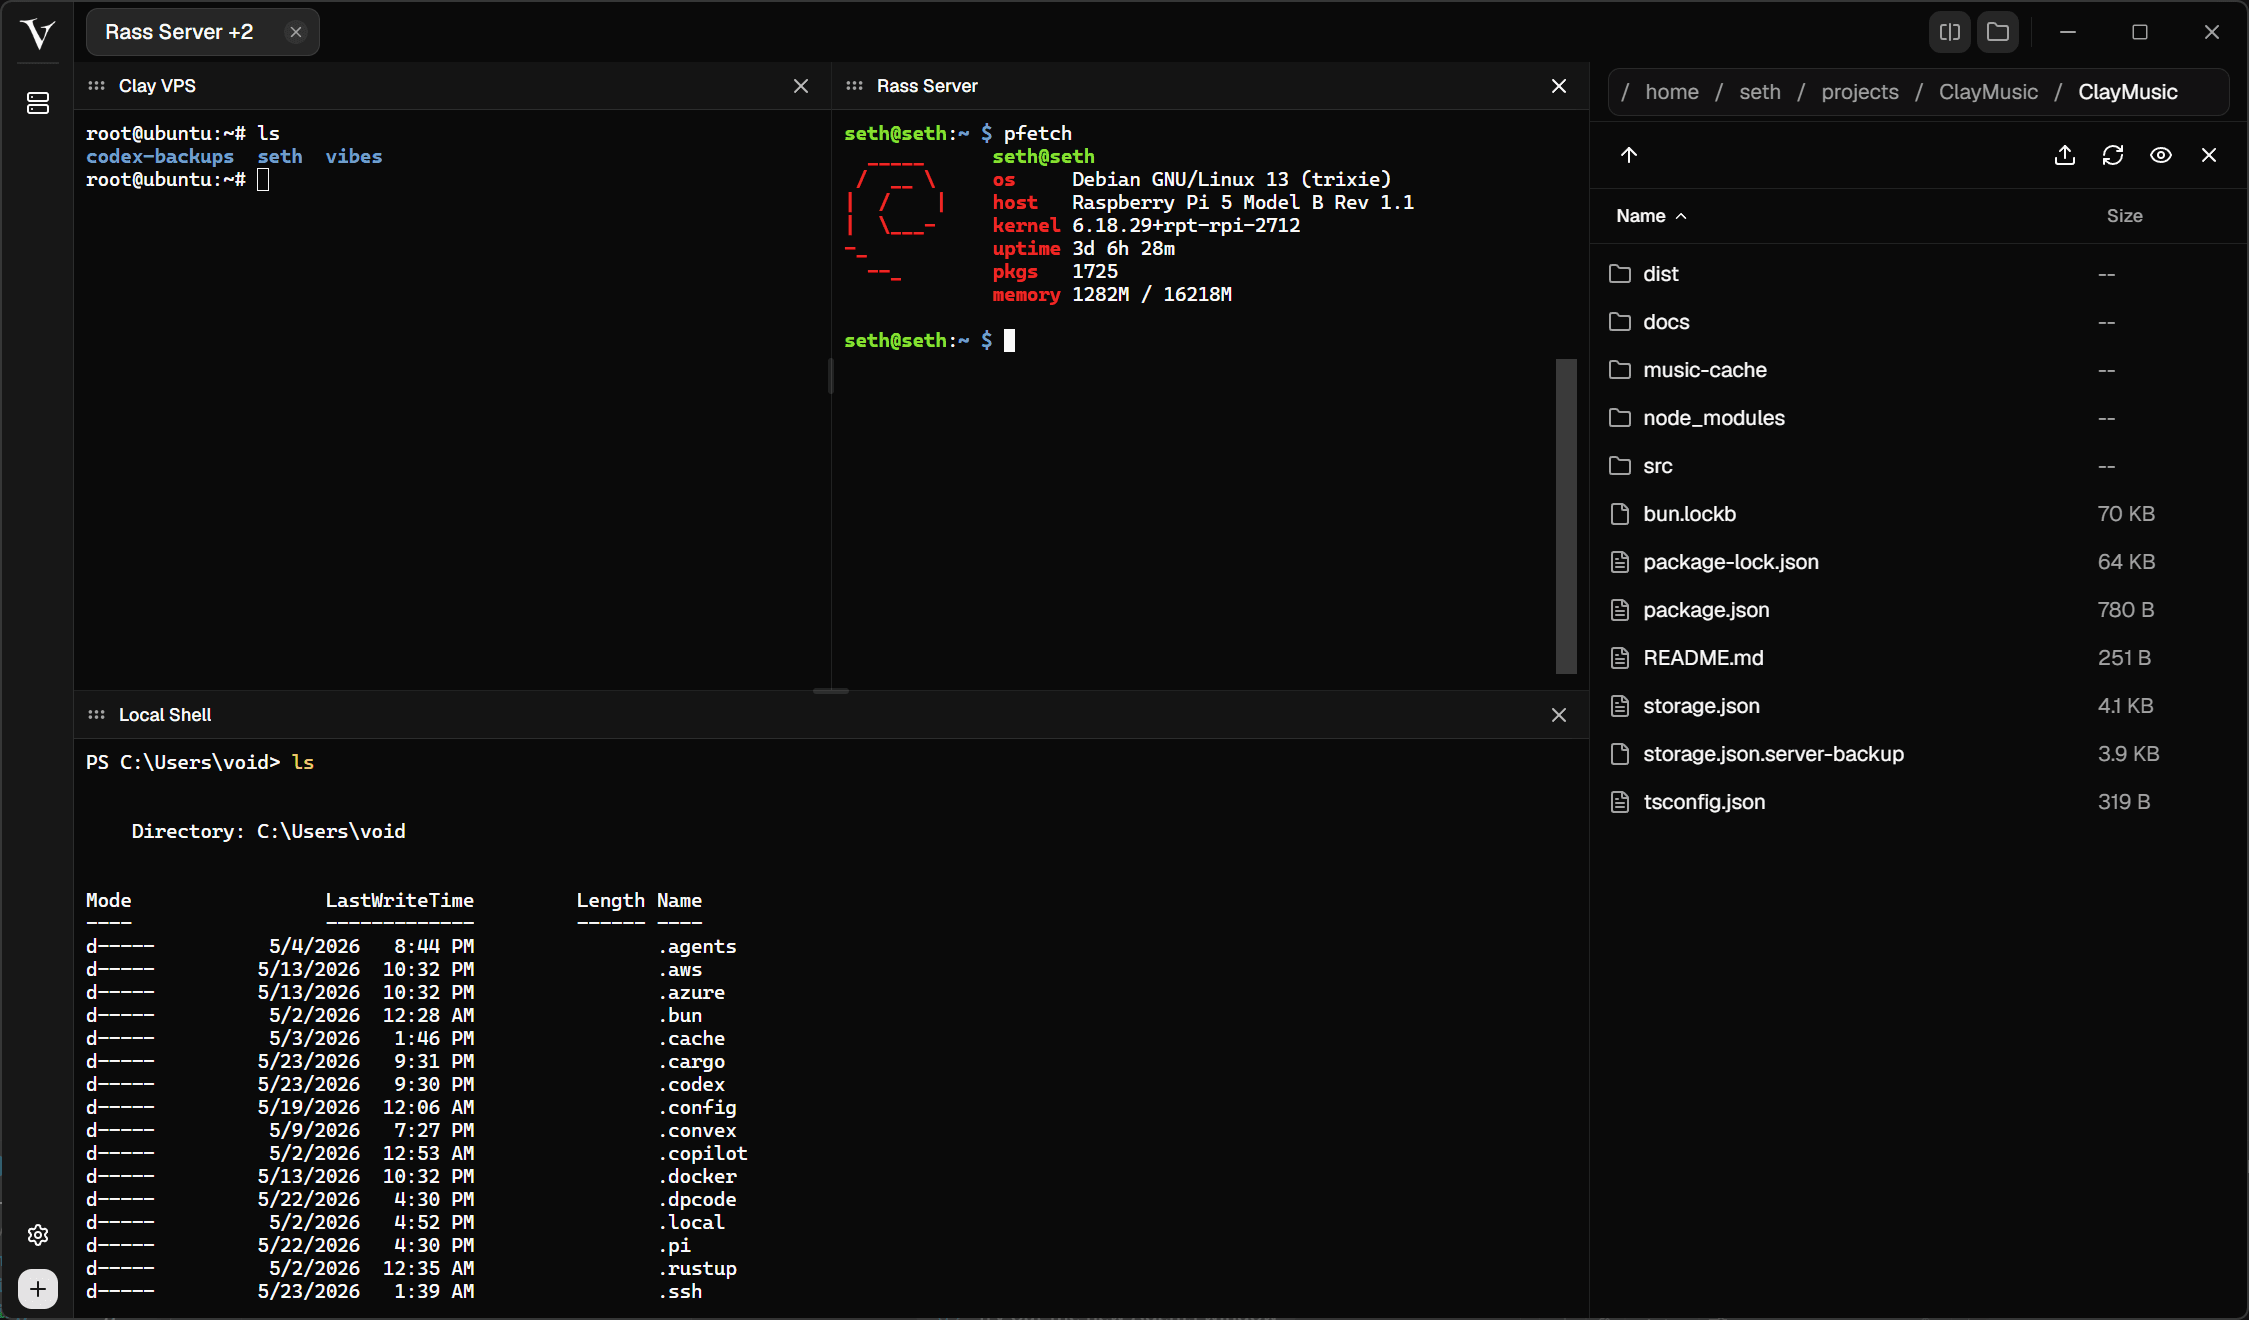The image size is (2249, 1320).
Task: Open the node_modules folder
Action: [x=1919, y=418]
